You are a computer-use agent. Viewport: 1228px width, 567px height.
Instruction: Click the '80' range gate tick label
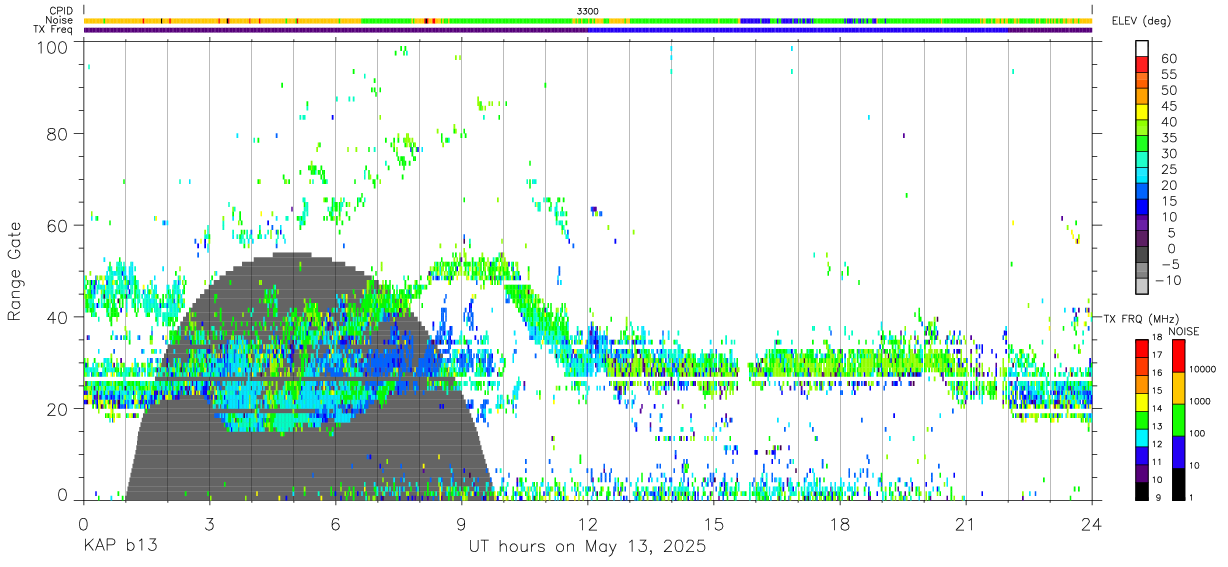point(58,133)
